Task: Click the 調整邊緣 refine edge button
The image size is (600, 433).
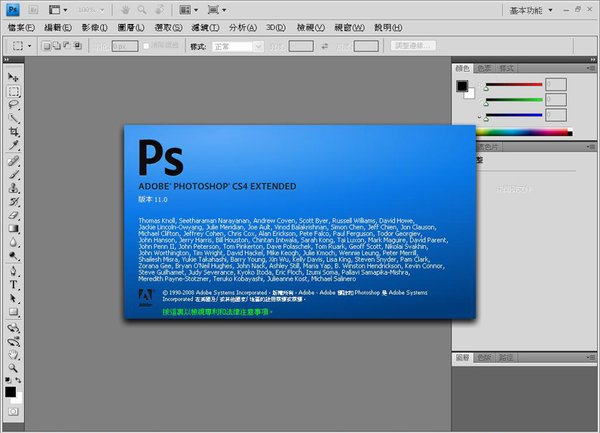Action: point(413,46)
